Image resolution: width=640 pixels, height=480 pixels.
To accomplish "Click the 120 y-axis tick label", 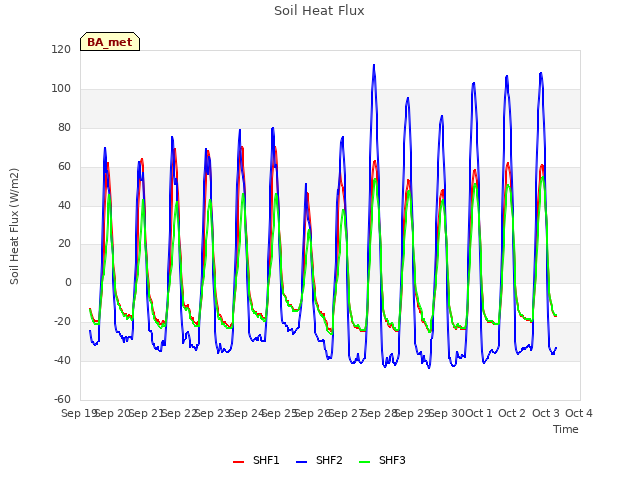I will click(x=61, y=49).
